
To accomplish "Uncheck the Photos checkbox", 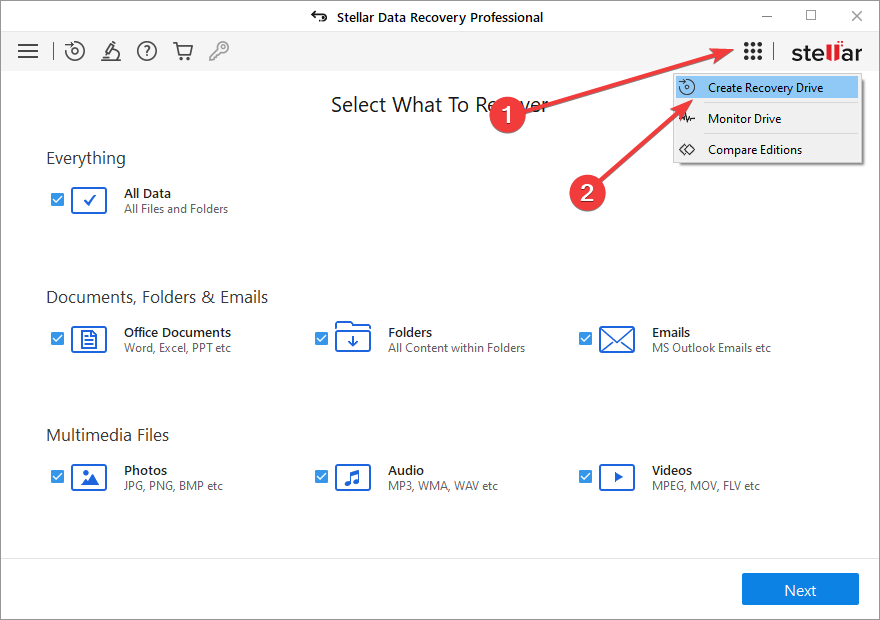I will click(x=57, y=476).
